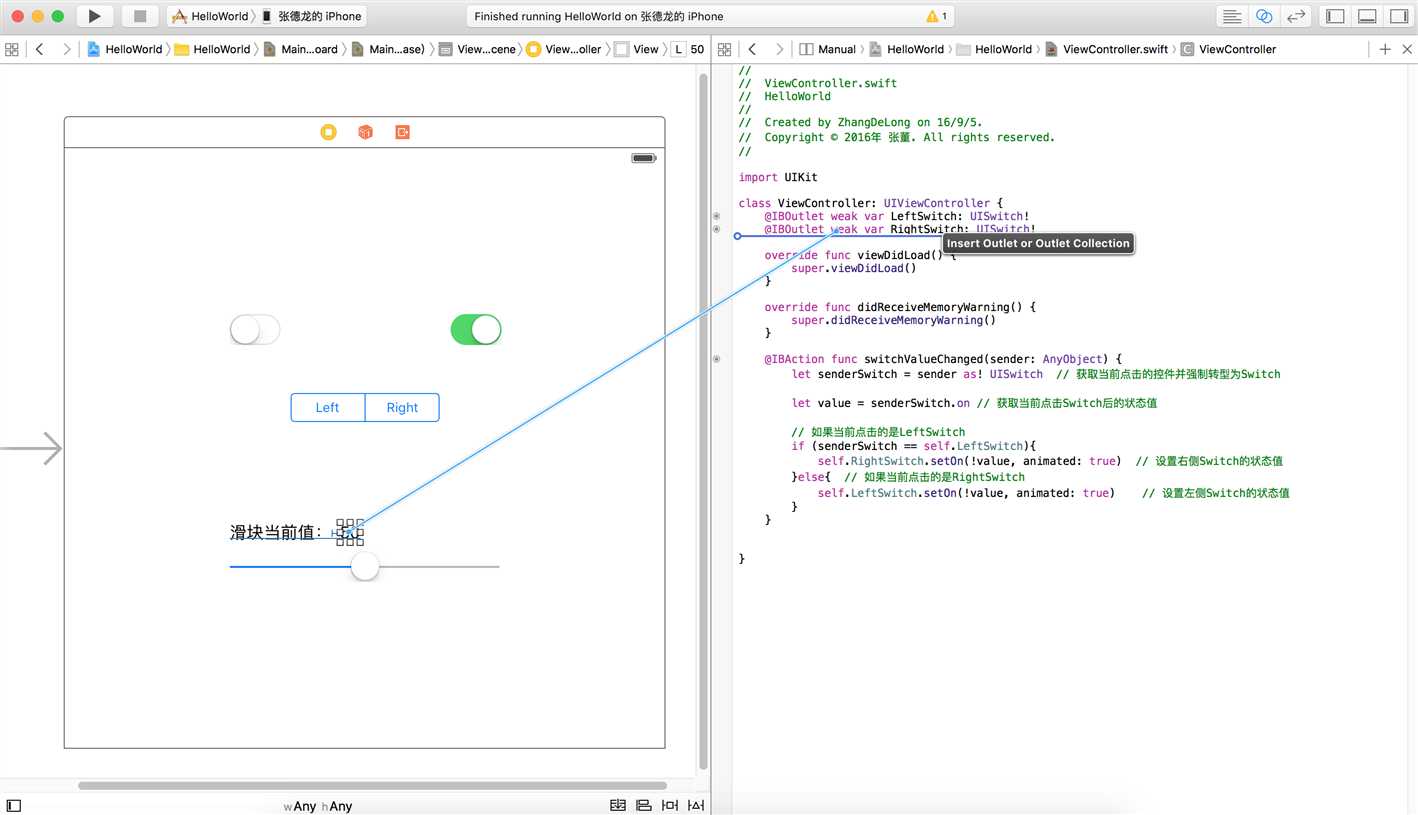This screenshot has width=1418, height=815.
Task: Turn on the left switch
Action: coord(255,329)
